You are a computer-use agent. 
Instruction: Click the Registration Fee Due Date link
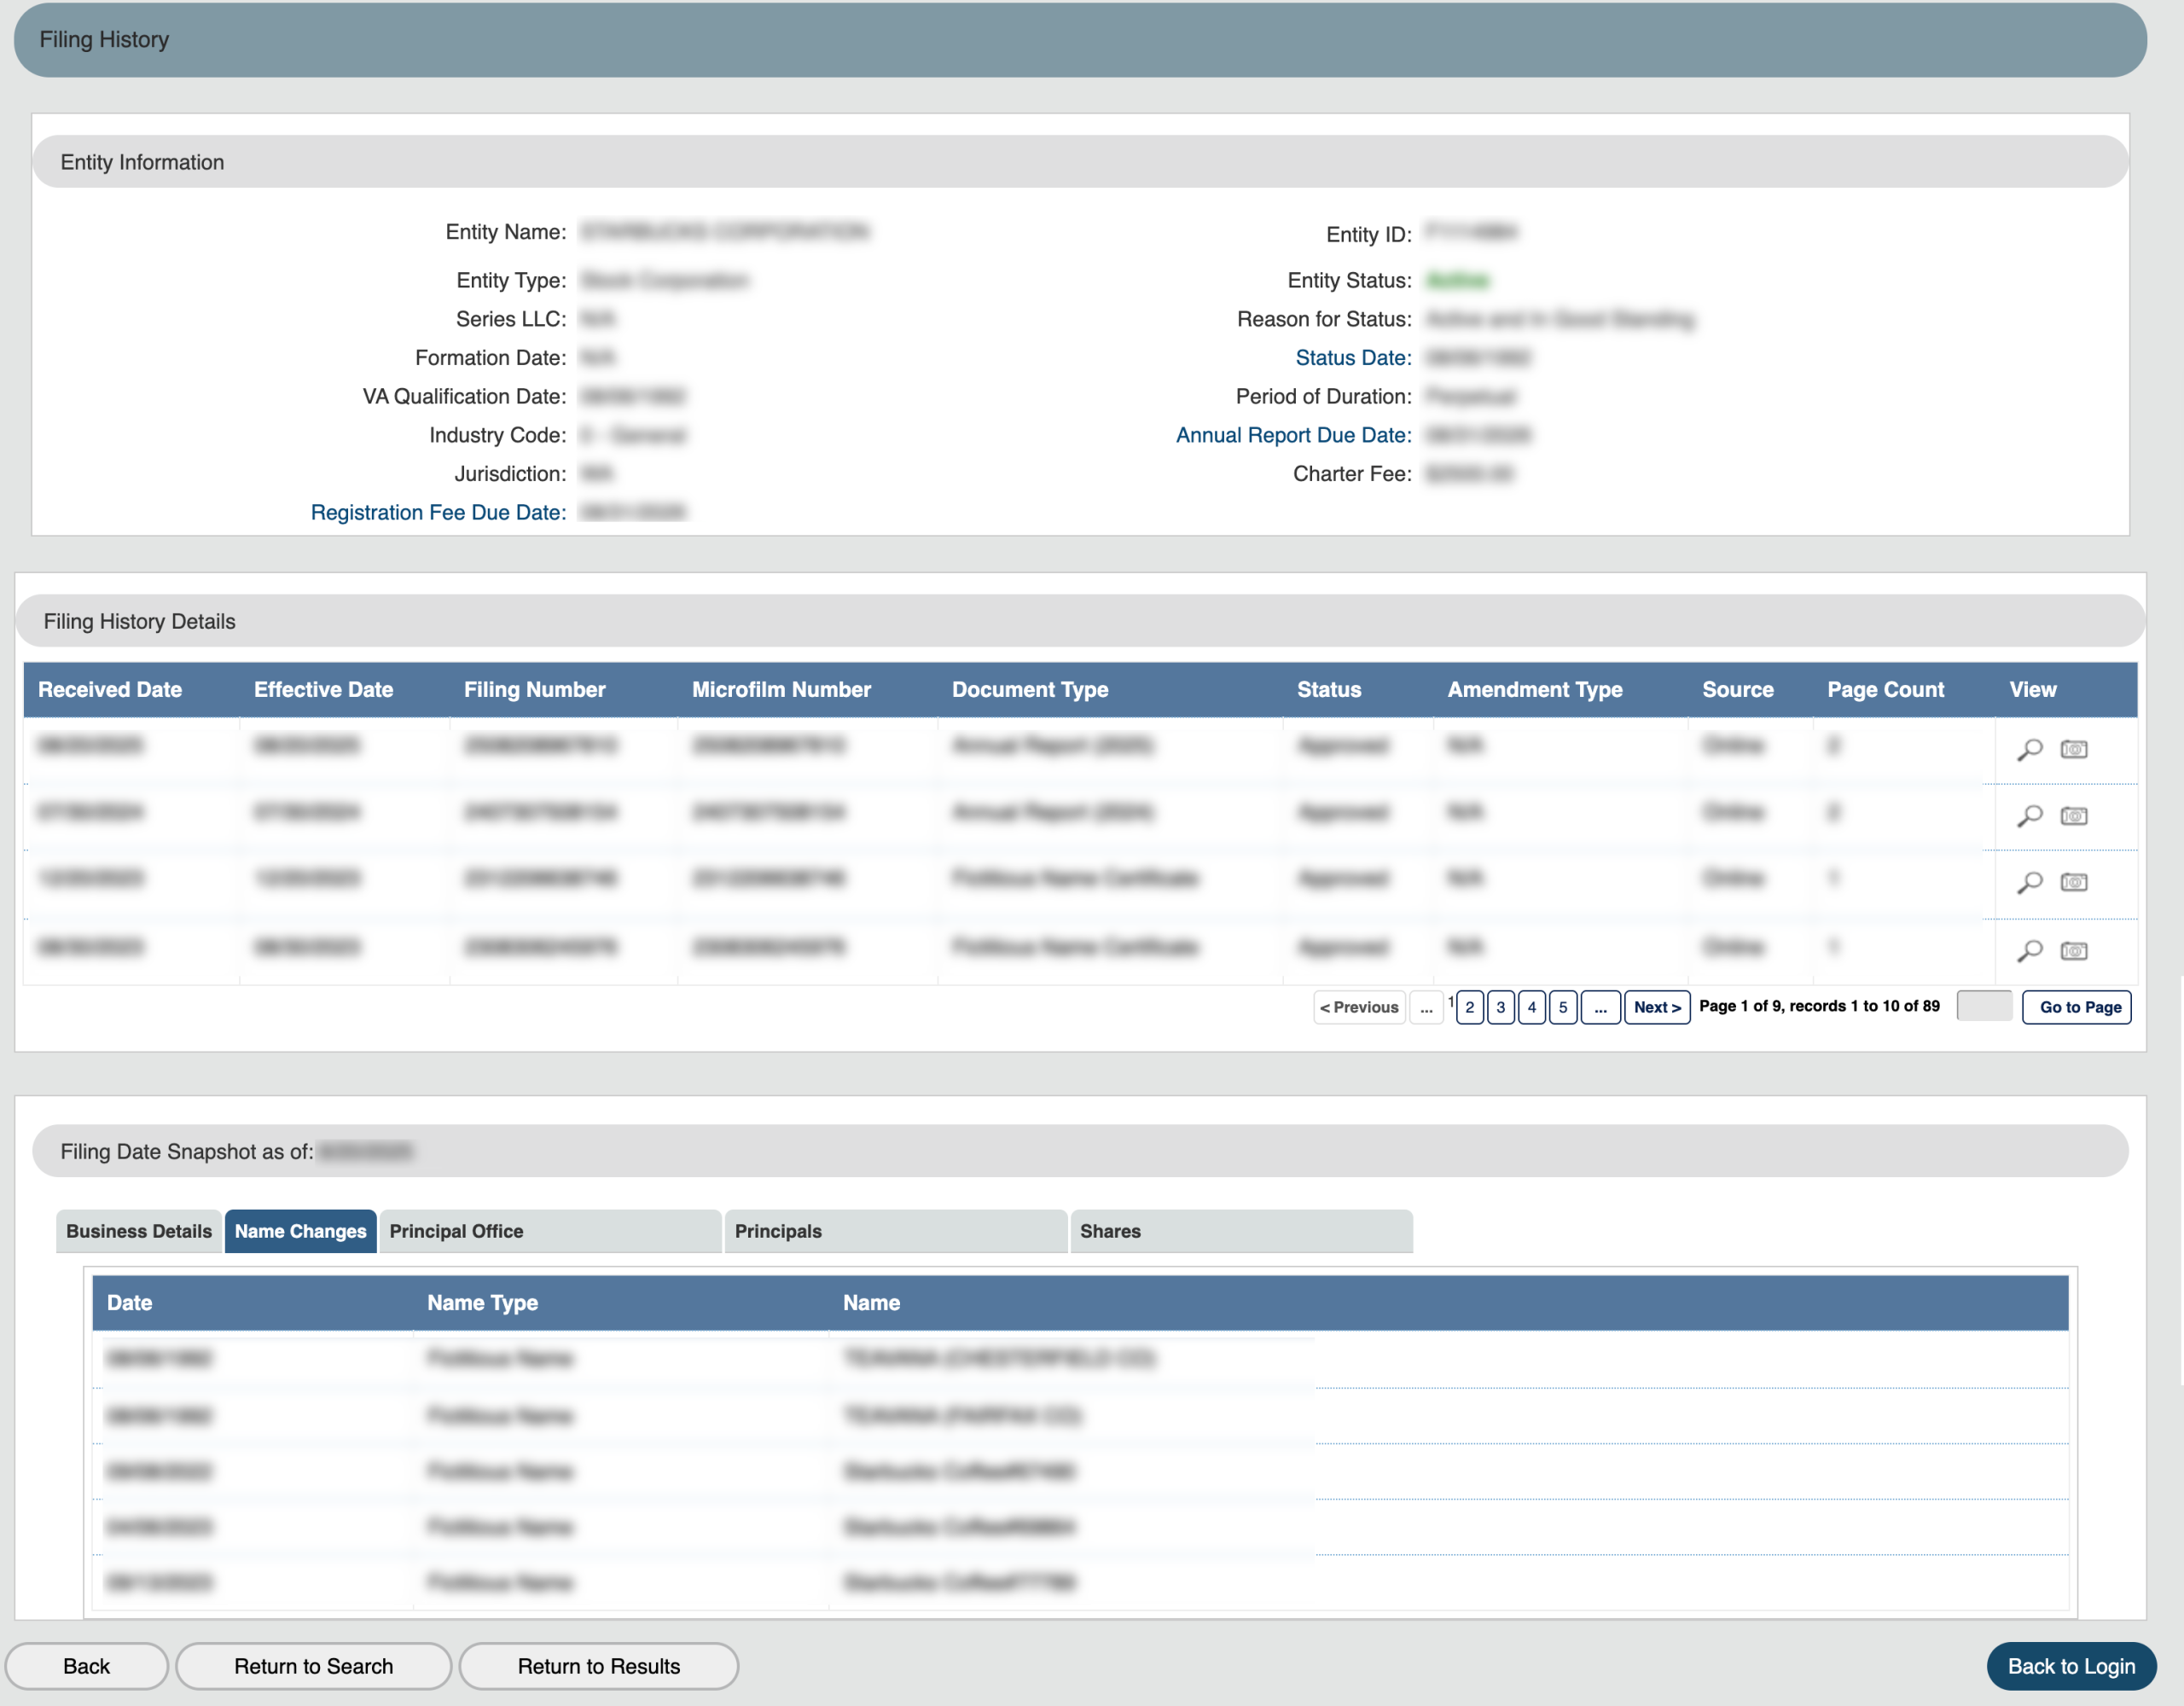[x=438, y=512]
